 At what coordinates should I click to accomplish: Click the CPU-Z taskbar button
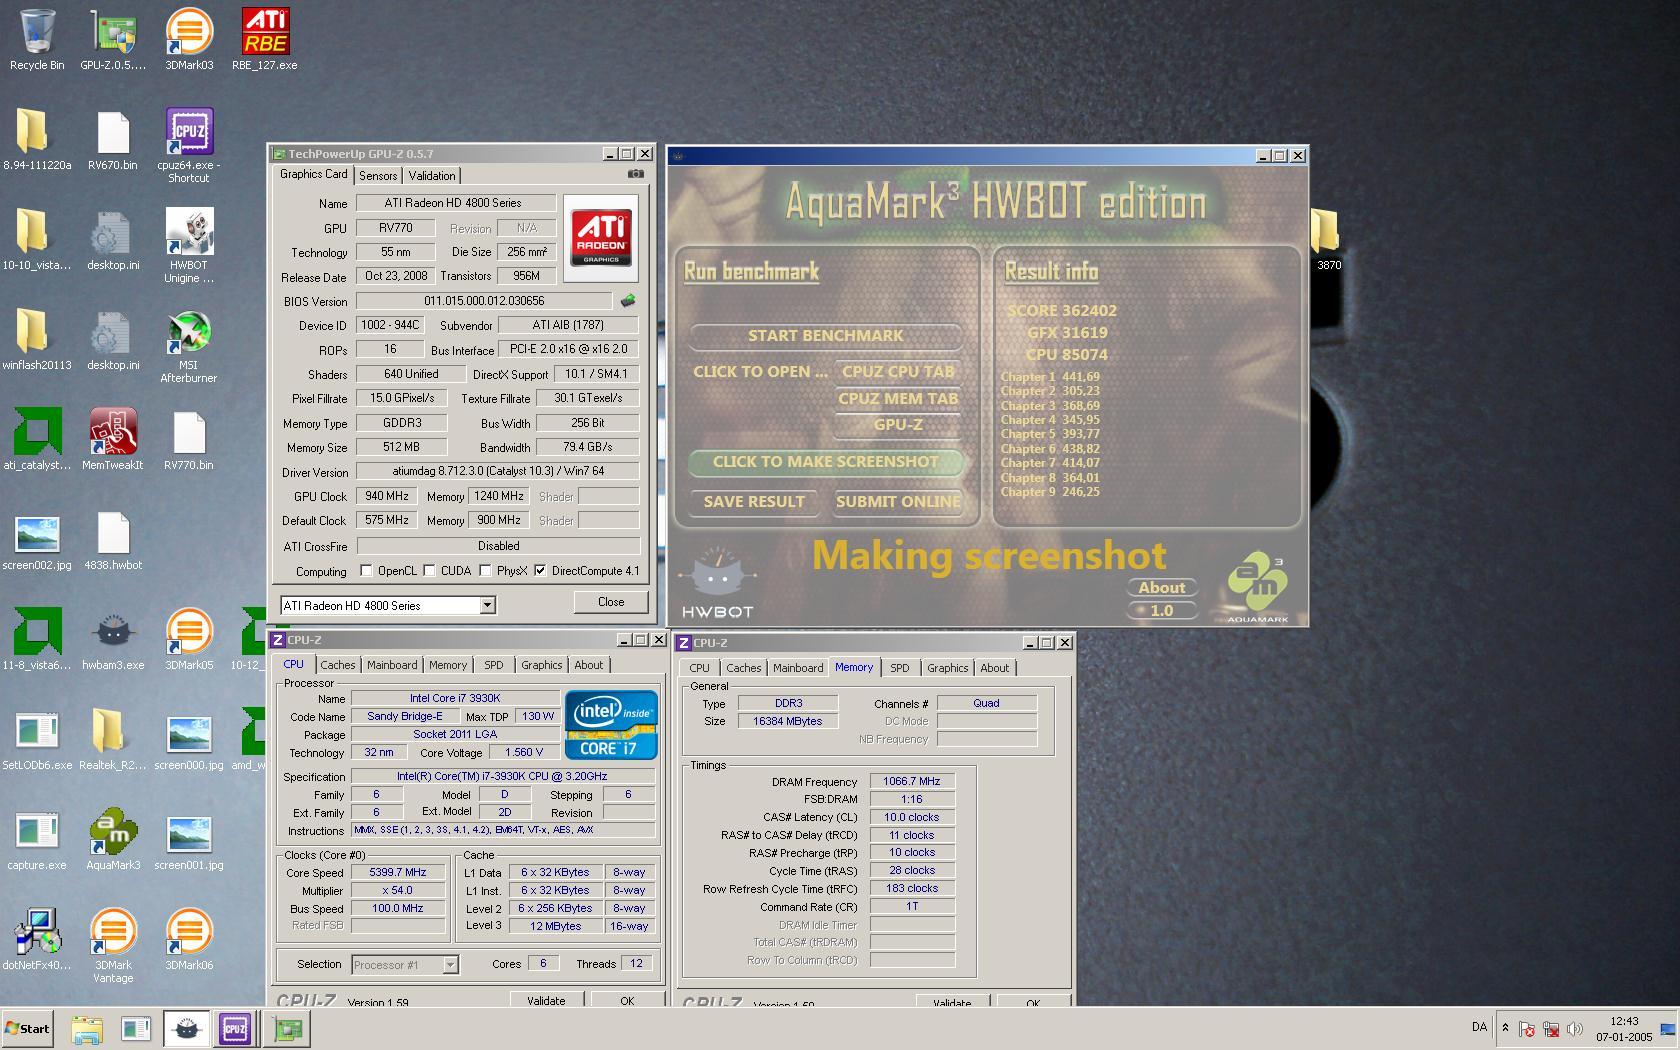point(235,1028)
